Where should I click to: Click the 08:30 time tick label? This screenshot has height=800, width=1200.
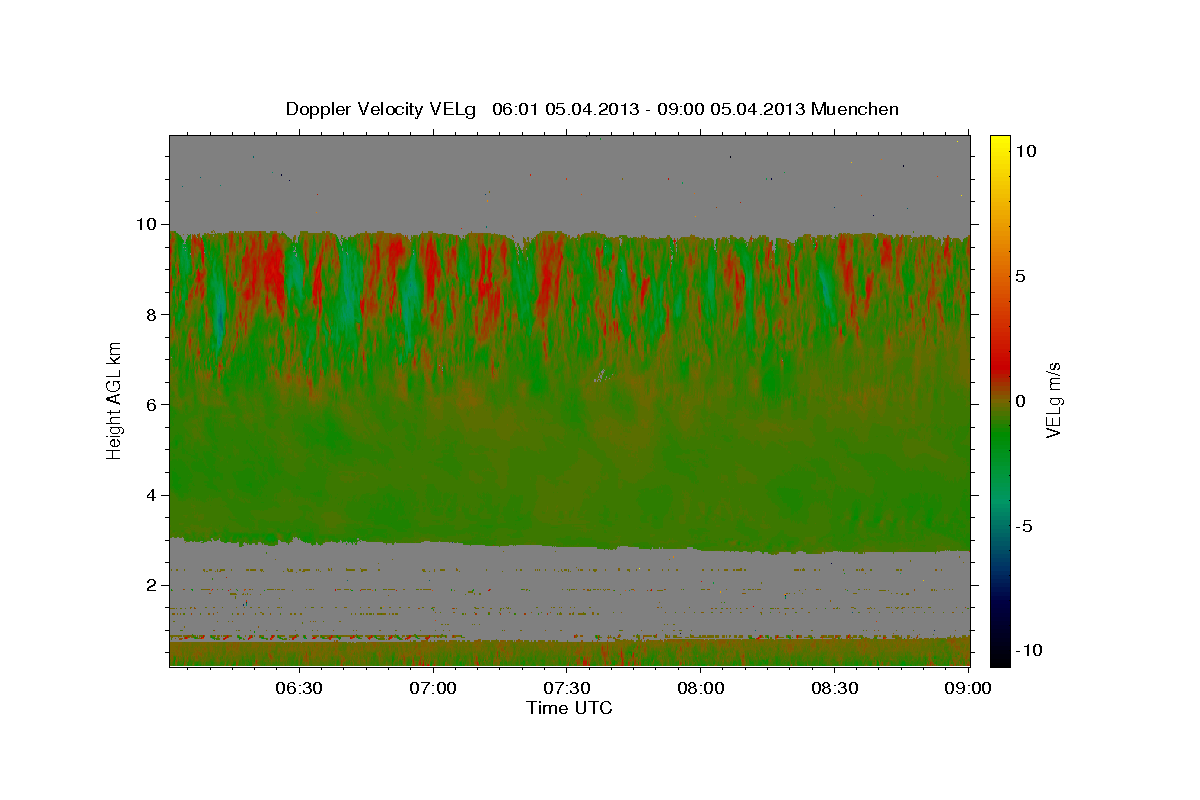[835, 689]
